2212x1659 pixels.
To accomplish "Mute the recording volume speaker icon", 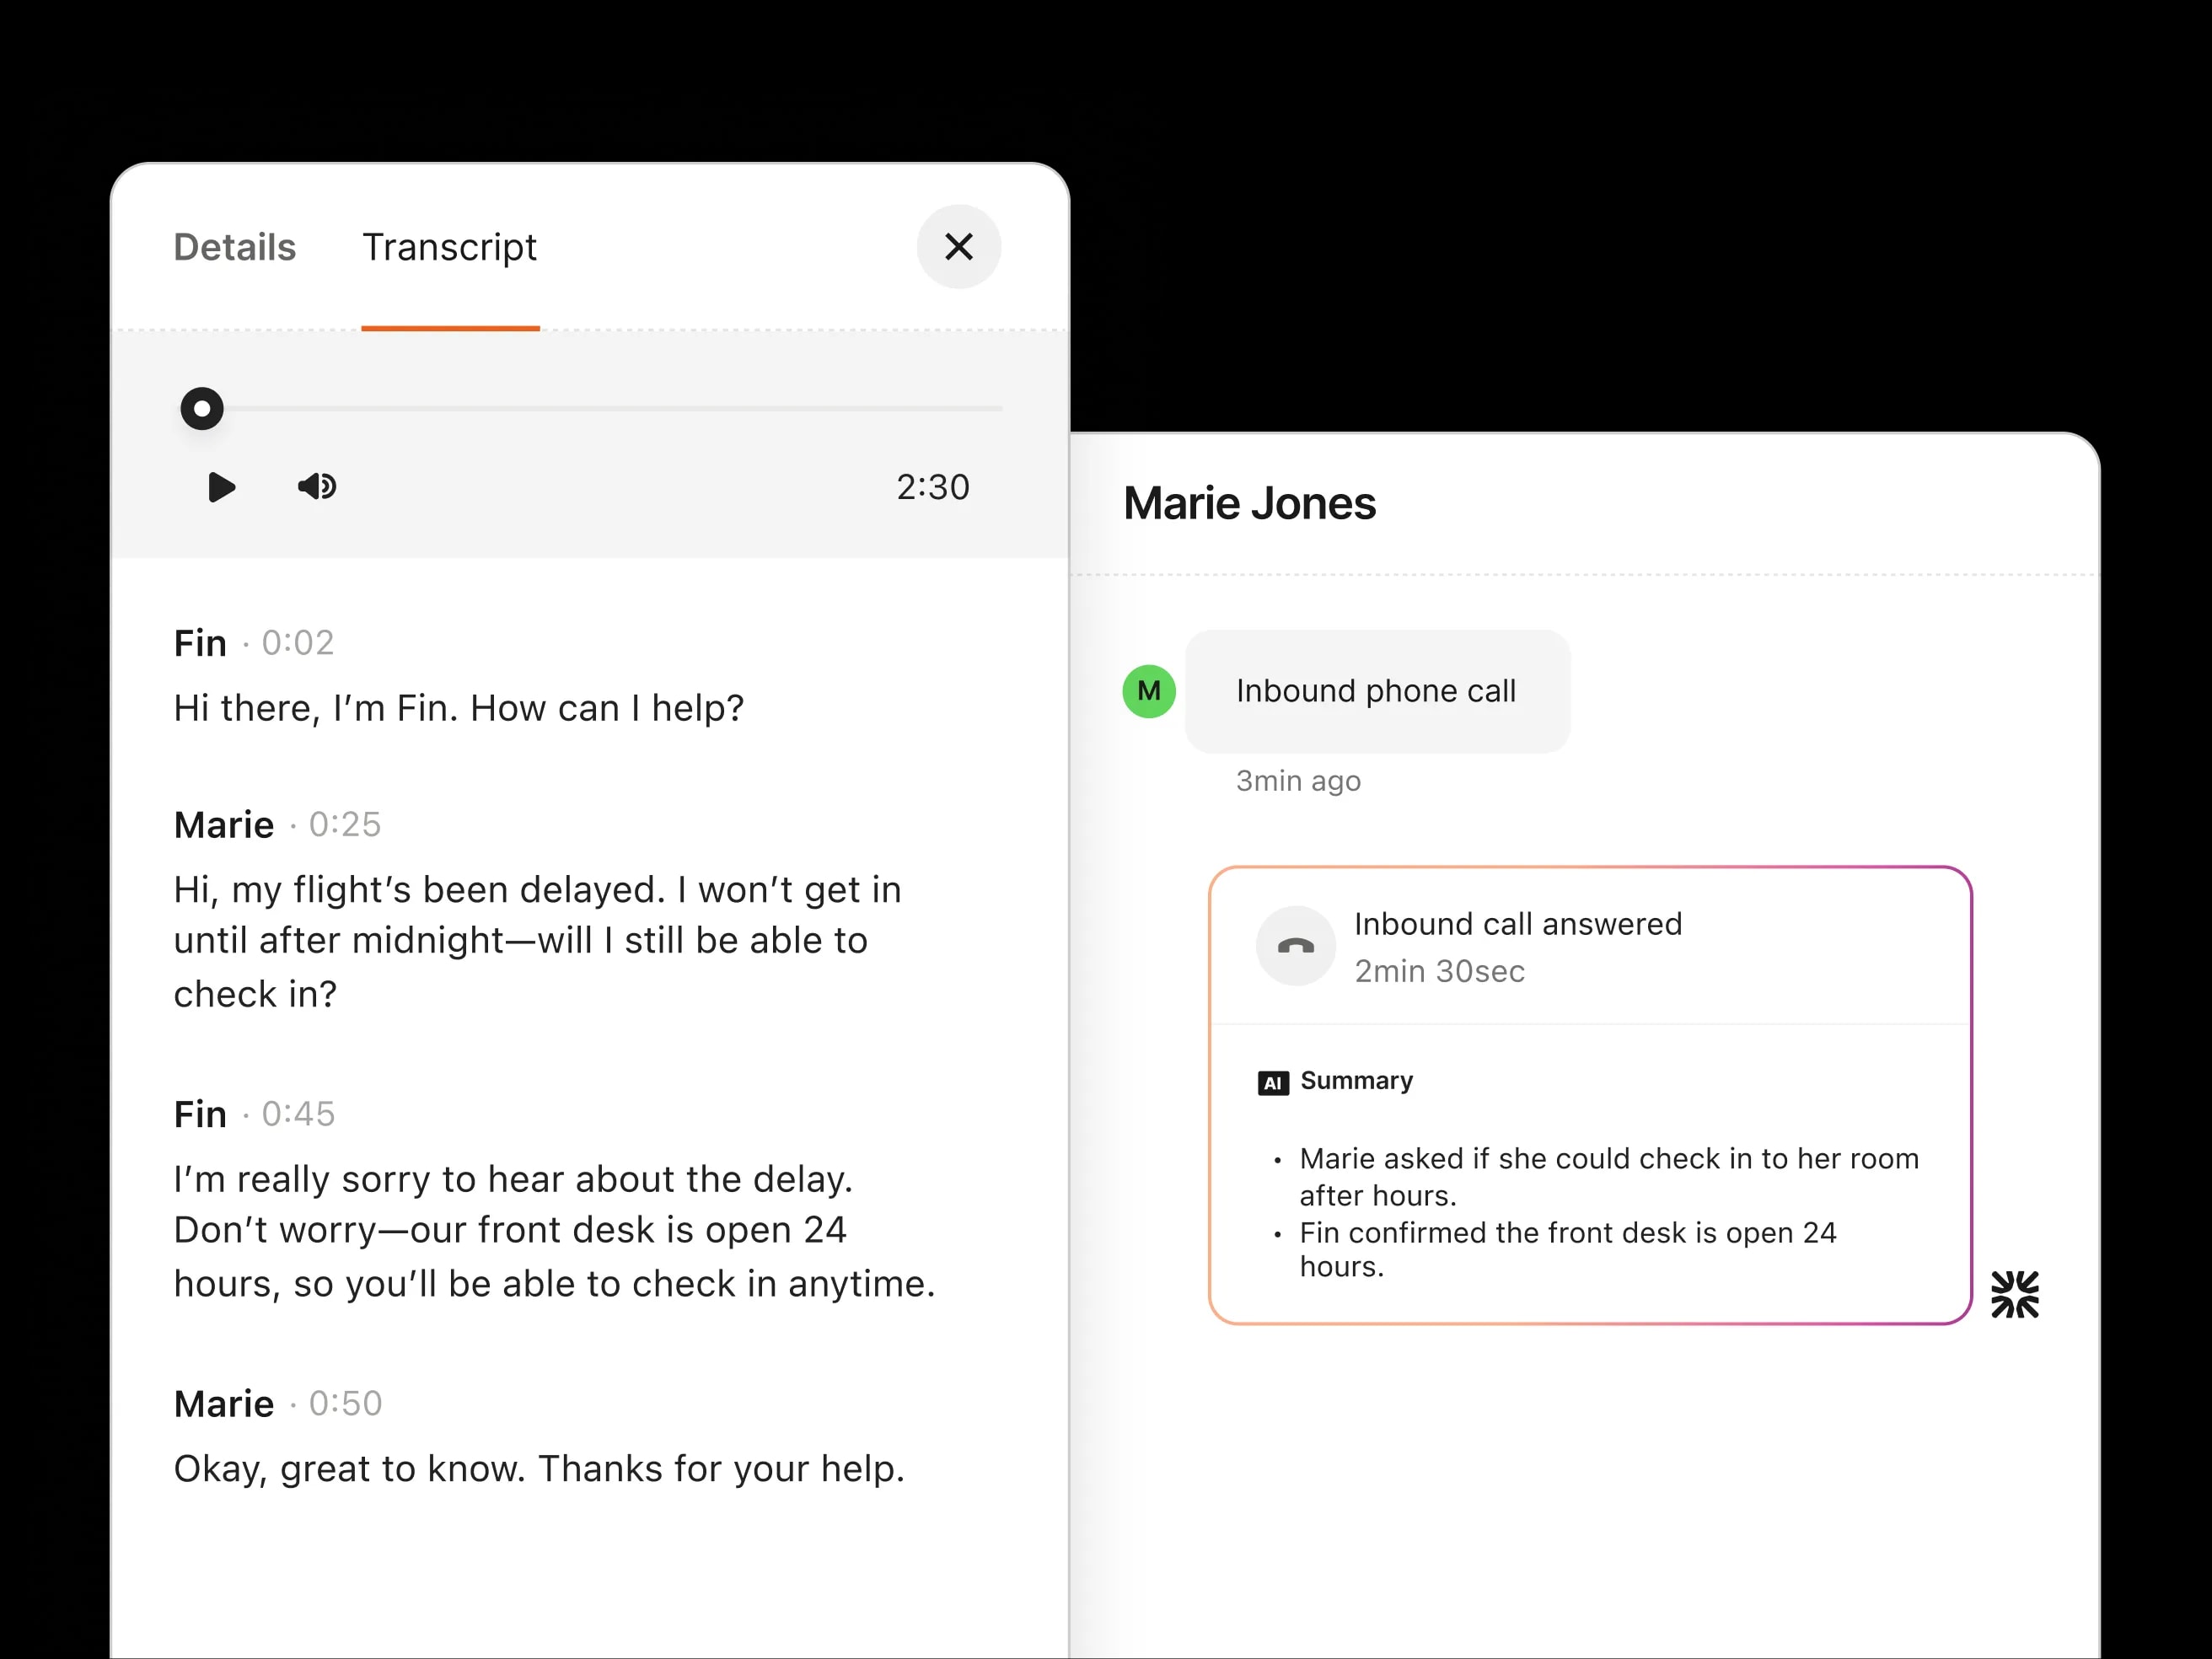I will coord(317,487).
